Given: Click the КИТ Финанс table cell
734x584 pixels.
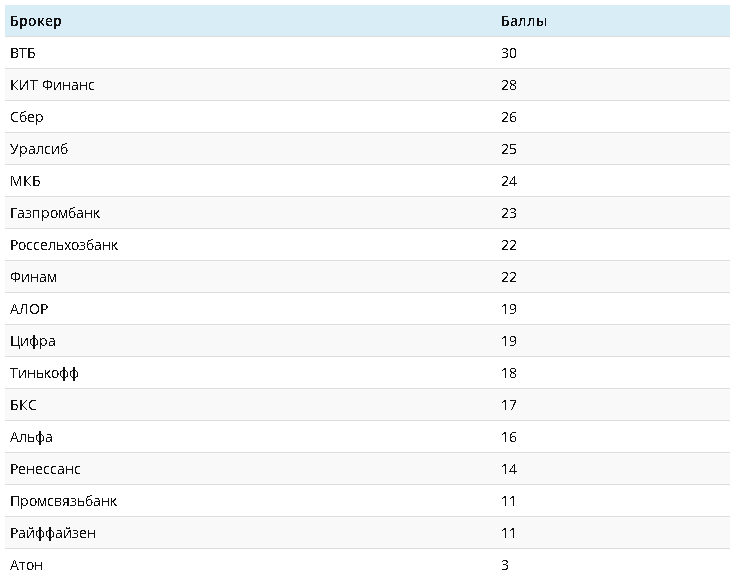Looking at the screenshot, I should click(52, 85).
